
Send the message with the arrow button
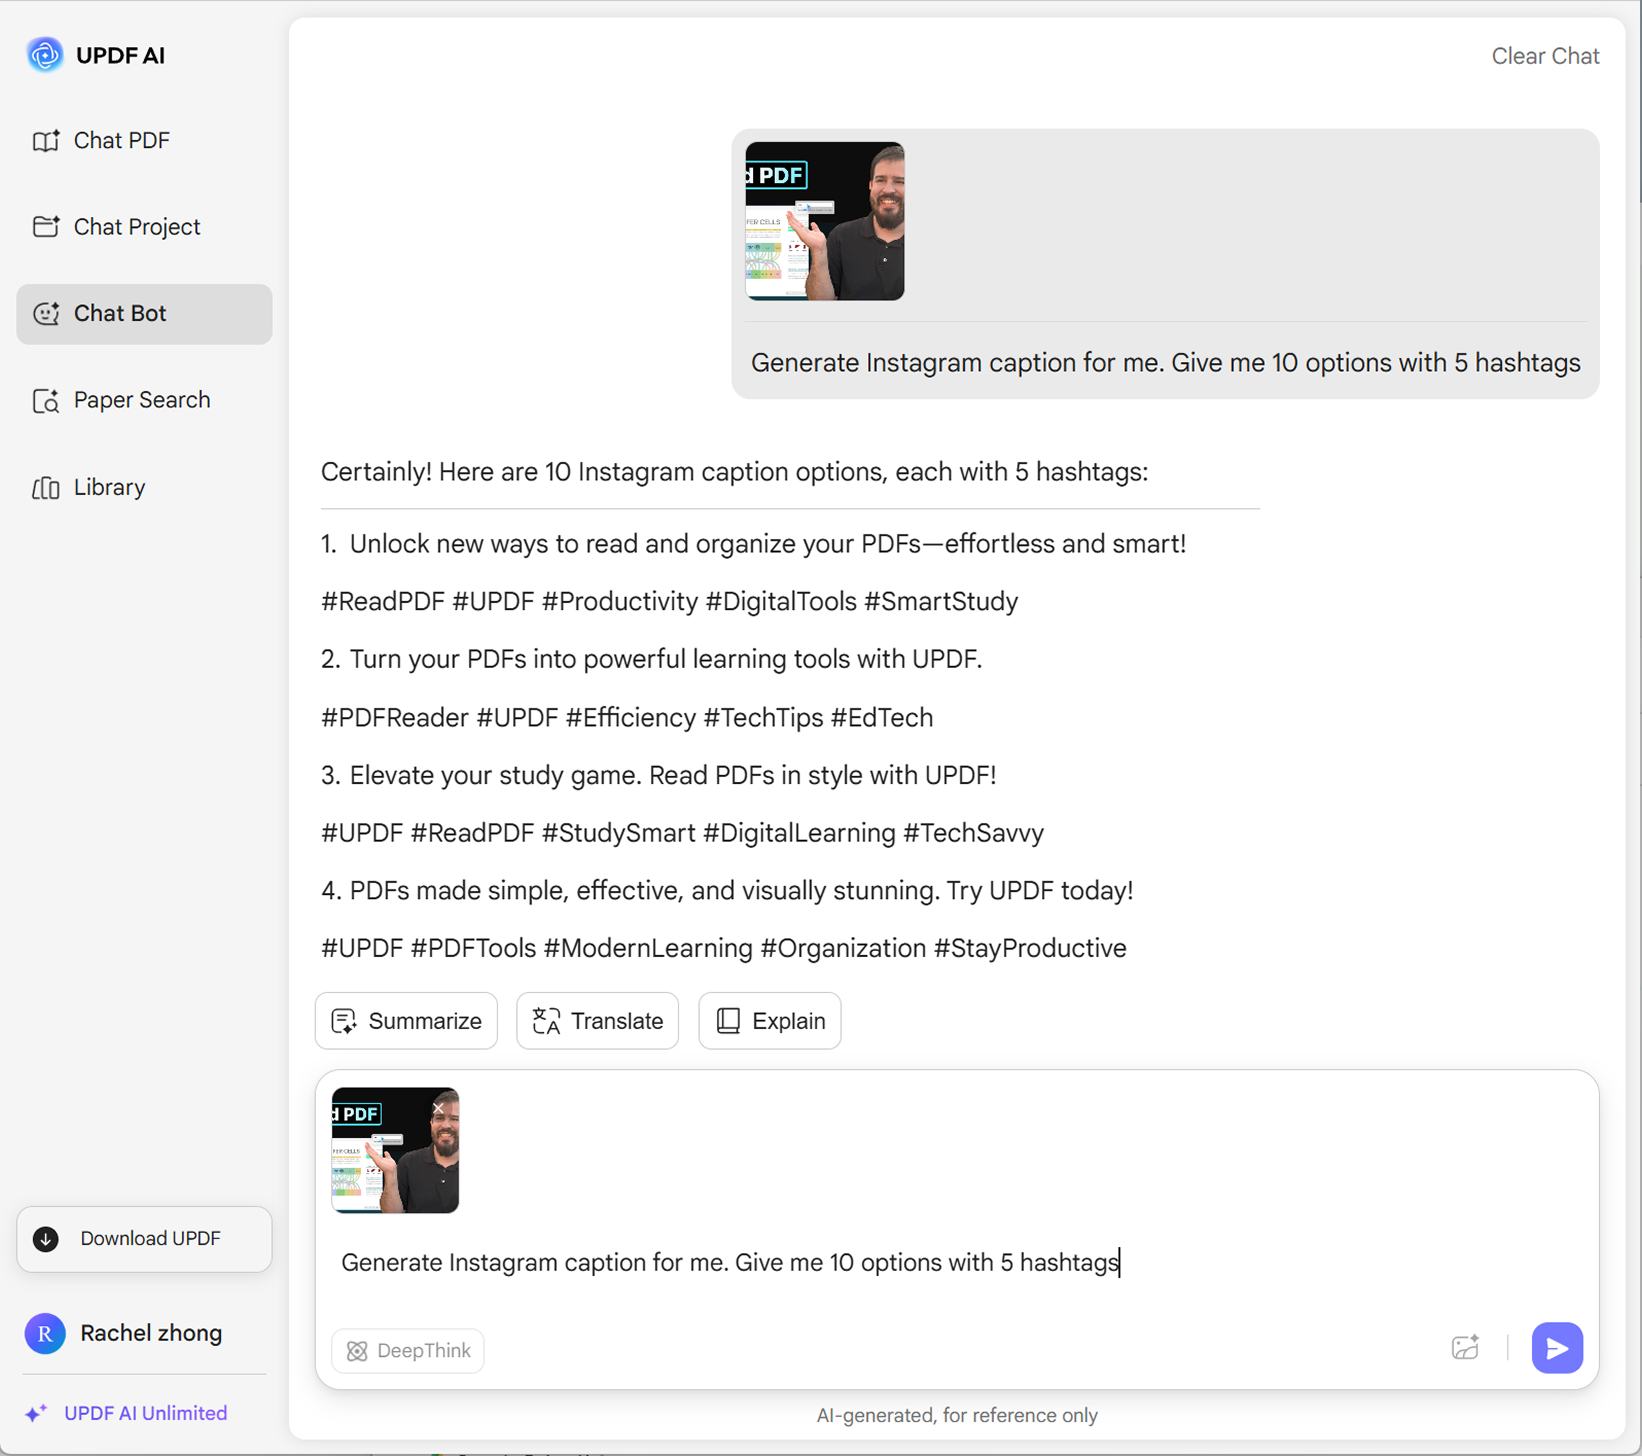click(x=1557, y=1348)
